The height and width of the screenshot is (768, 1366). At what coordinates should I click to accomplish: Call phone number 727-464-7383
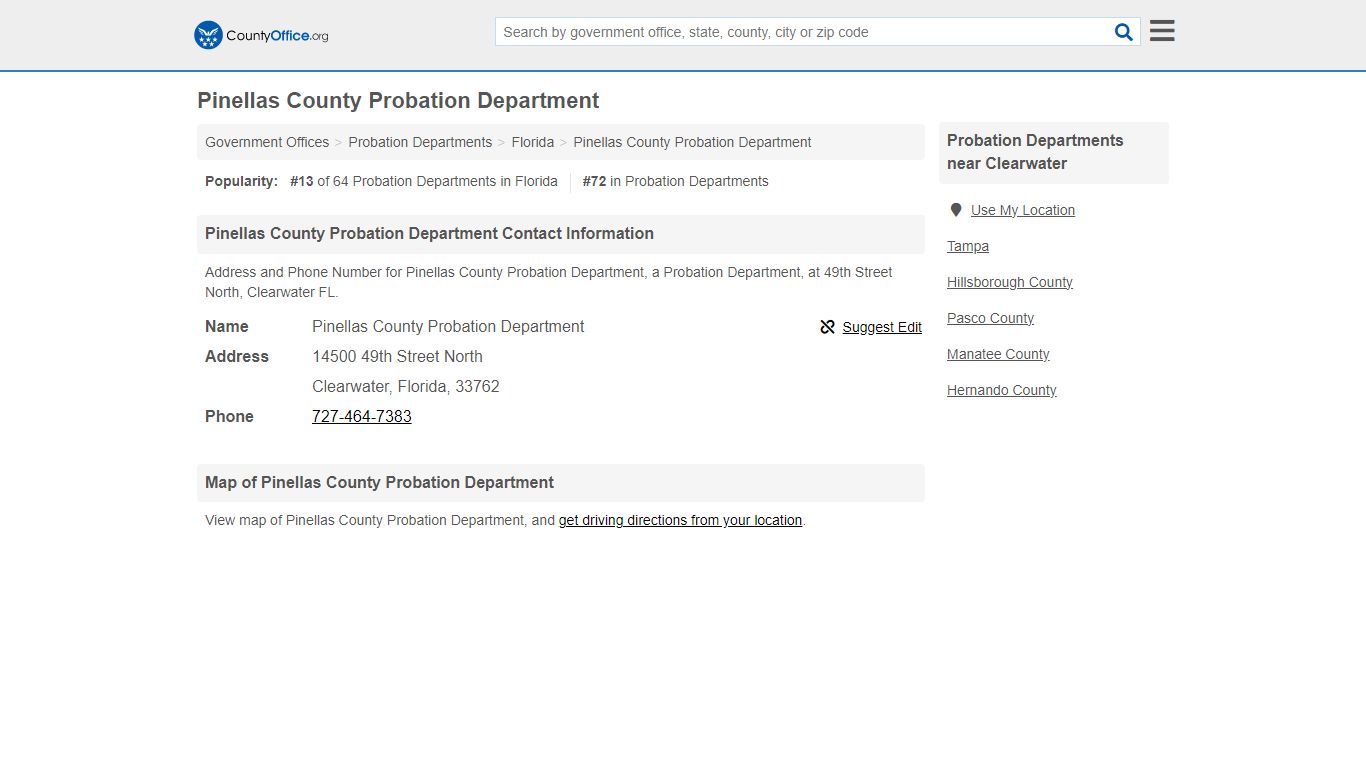point(362,416)
